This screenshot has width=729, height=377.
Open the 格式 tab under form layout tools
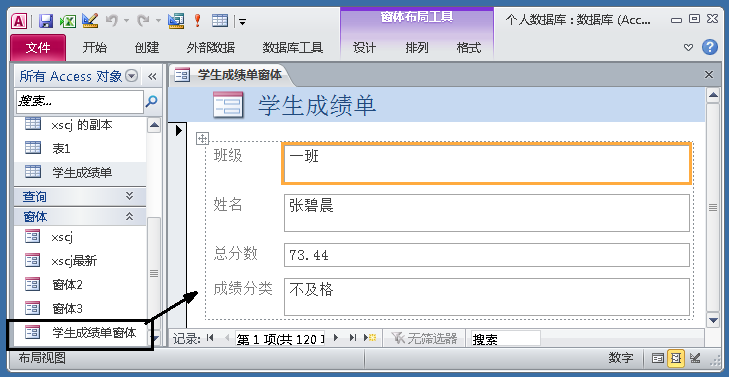[469, 47]
